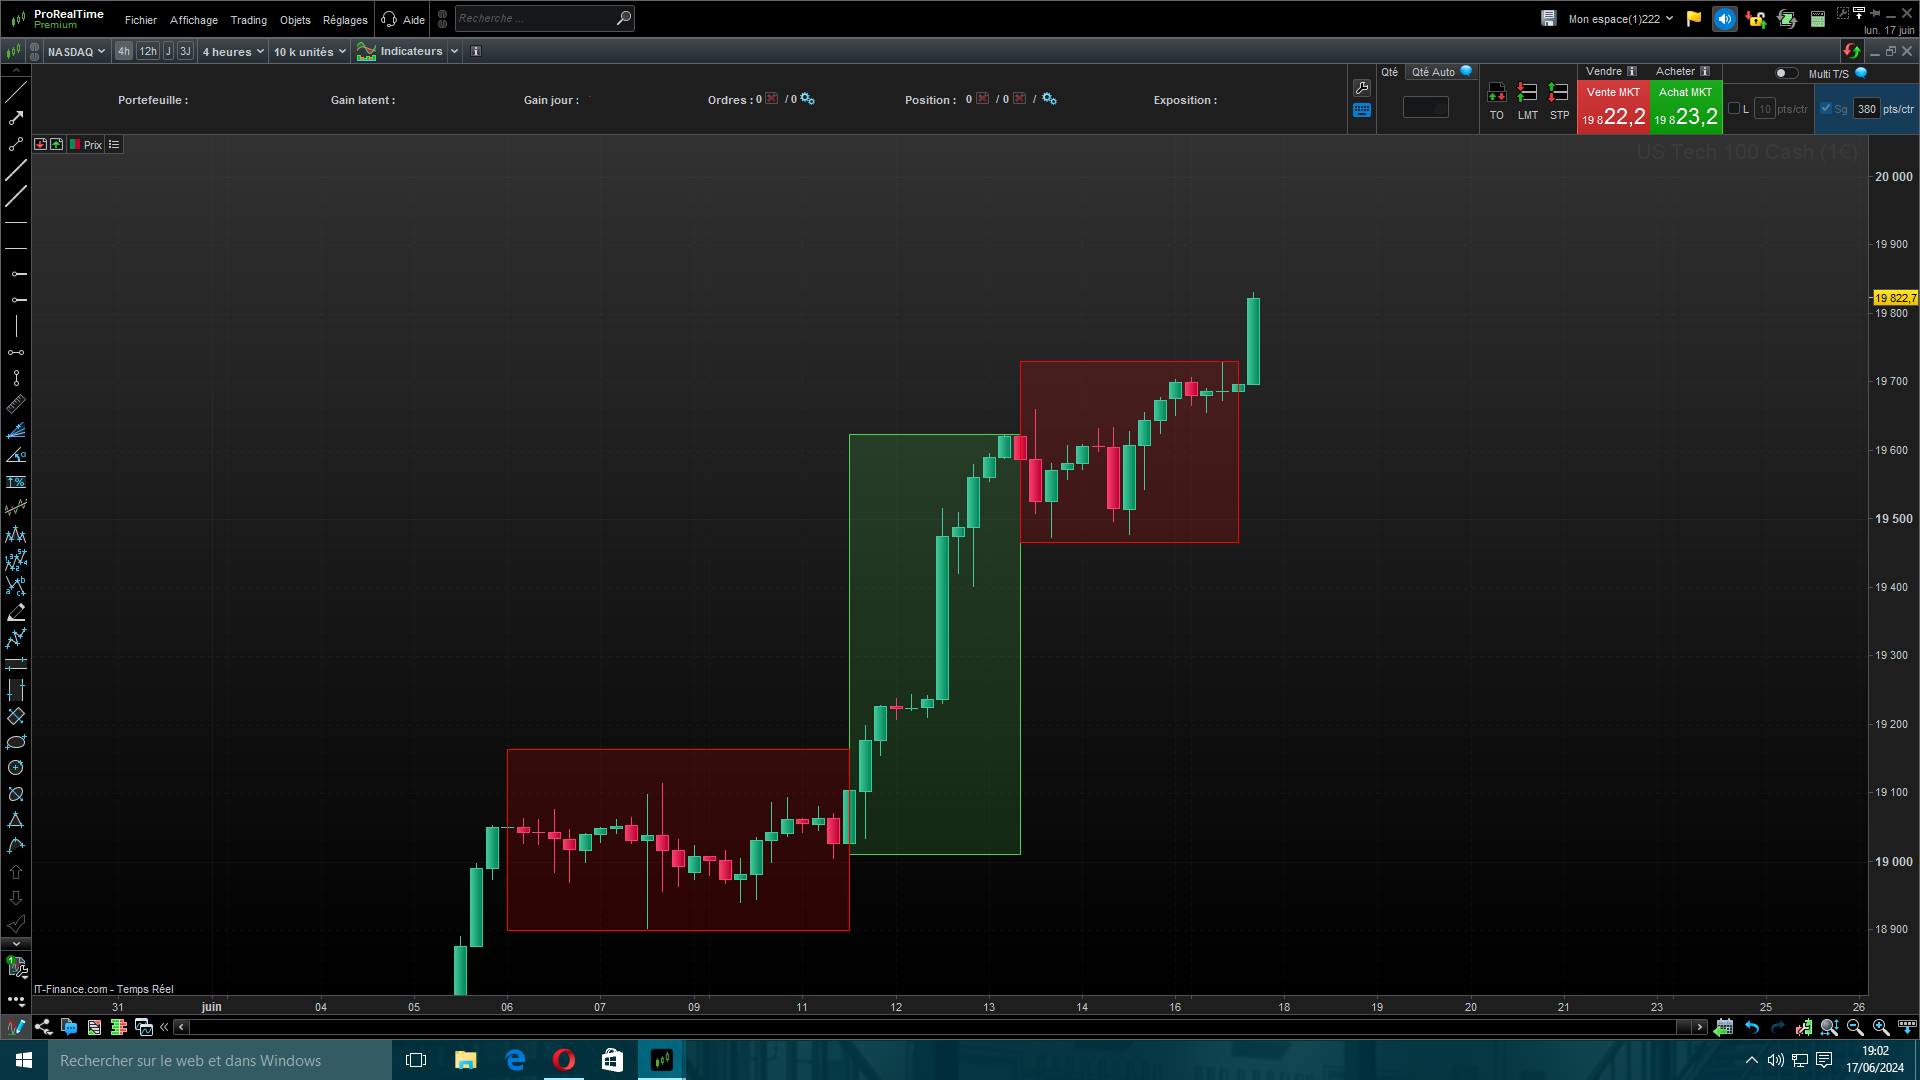Select the ellipse drawing tool

[16, 742]
